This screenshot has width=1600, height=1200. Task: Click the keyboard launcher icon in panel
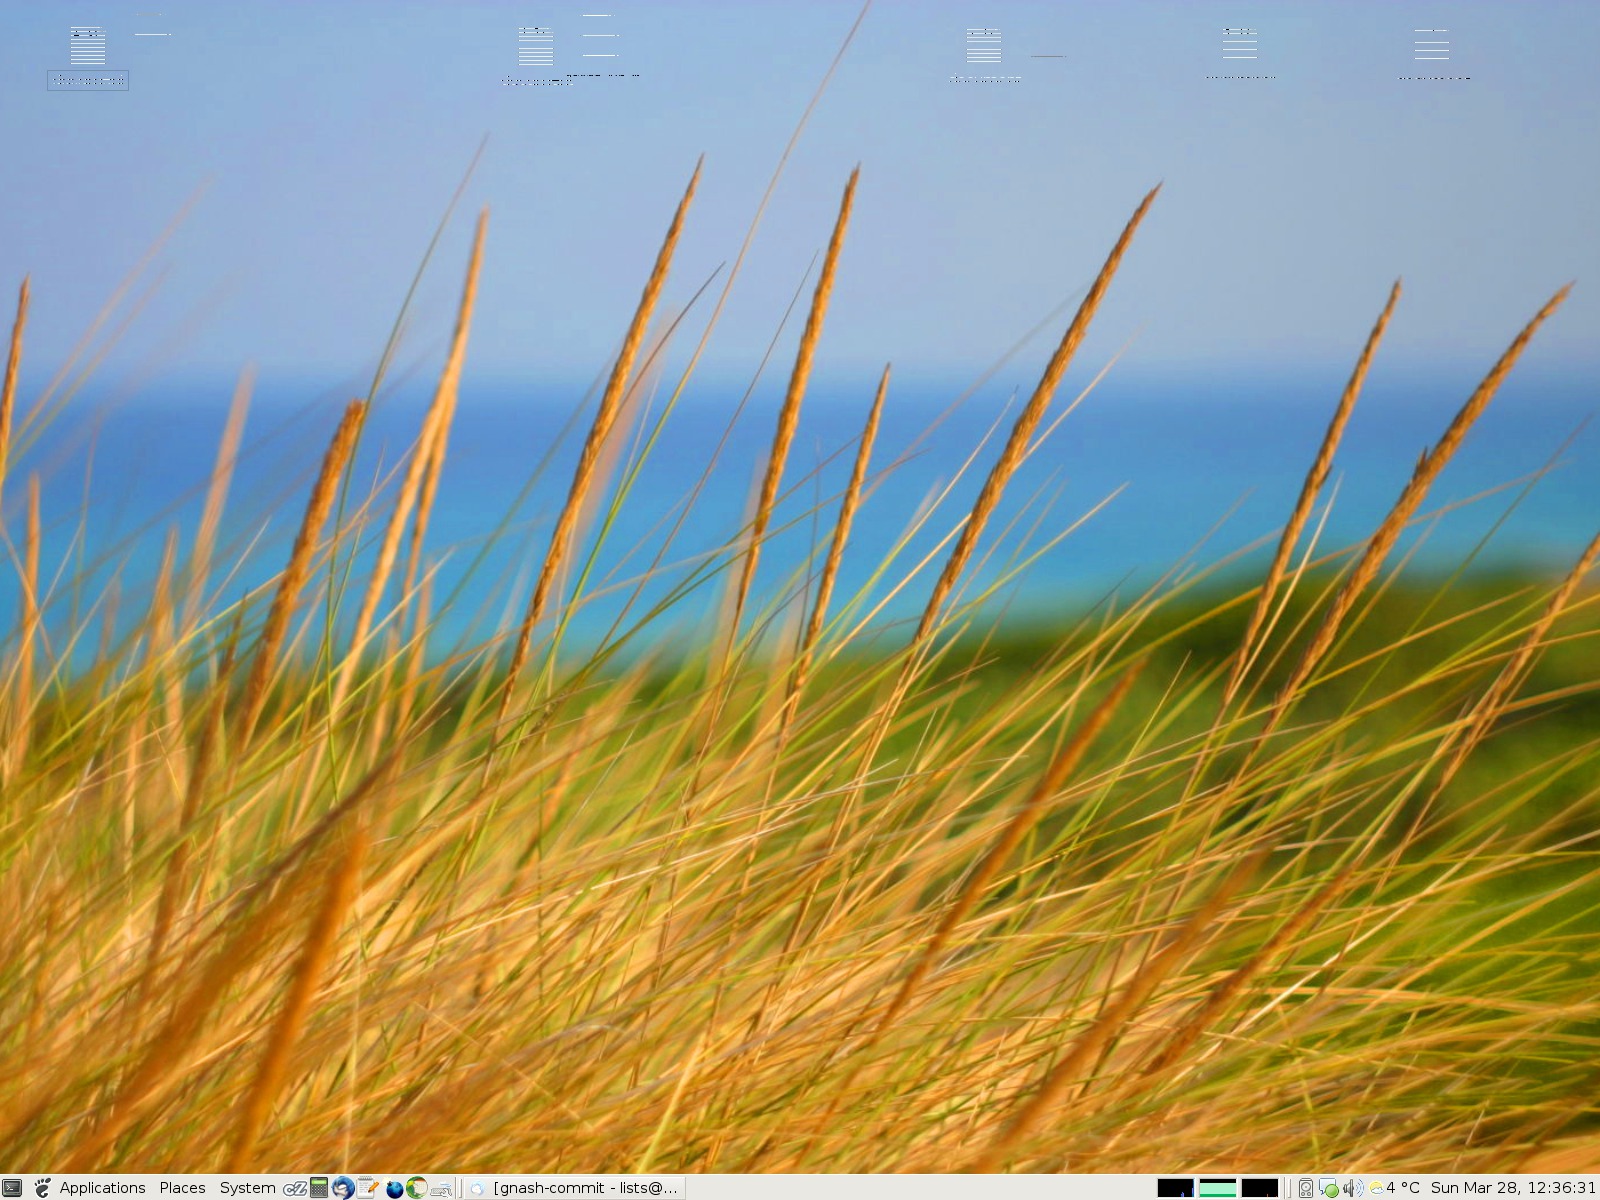point(441,1188)
